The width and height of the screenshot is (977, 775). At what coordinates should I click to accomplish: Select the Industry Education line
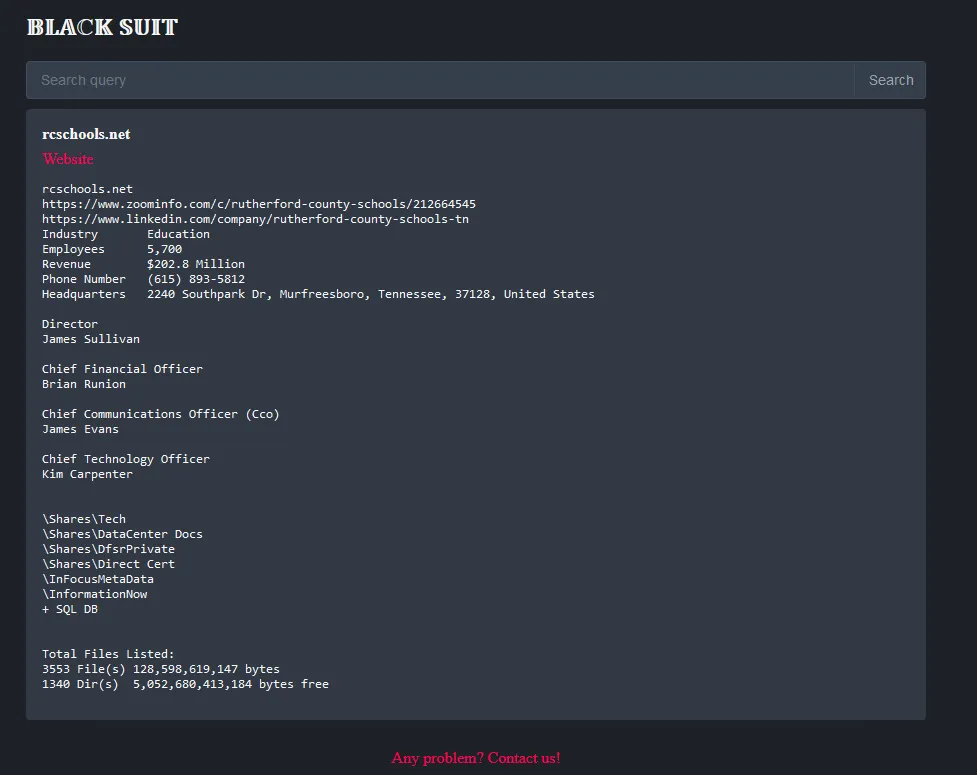pos(126,234)
